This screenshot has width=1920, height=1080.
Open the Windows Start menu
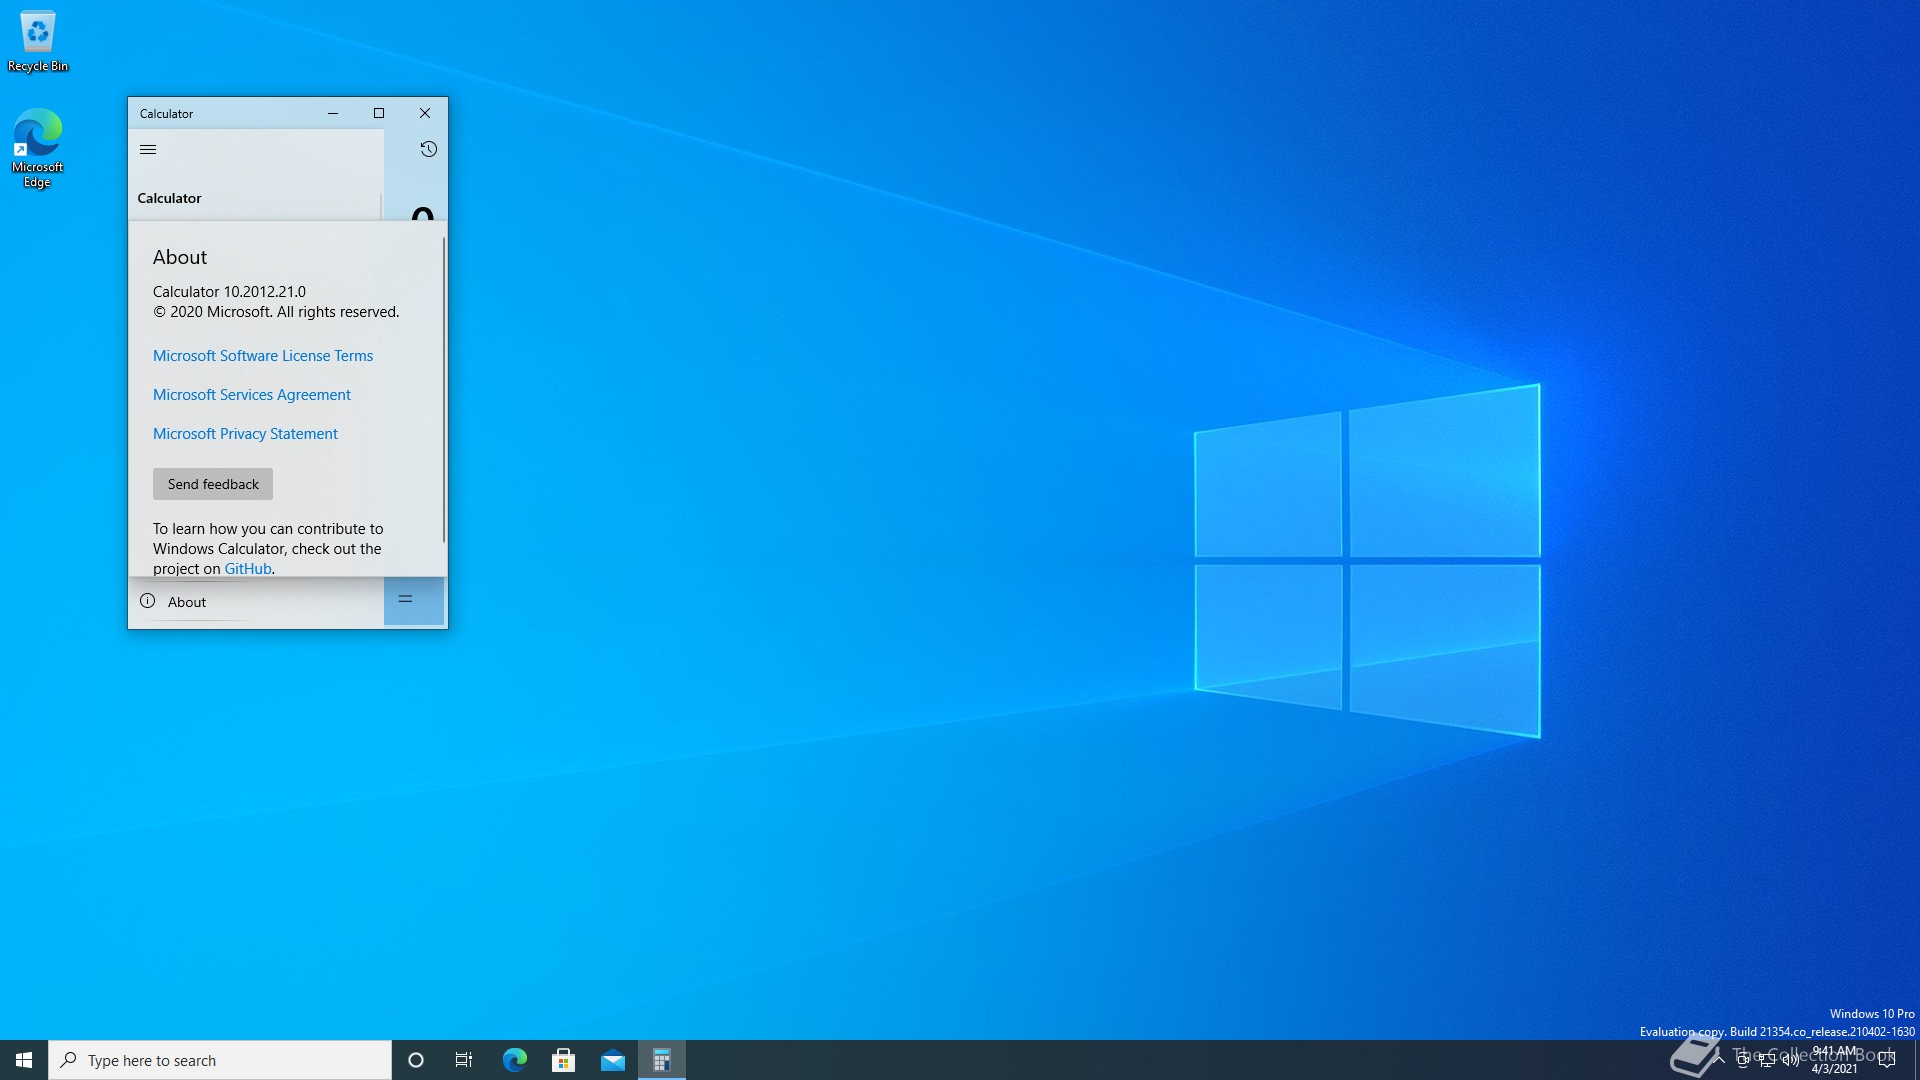(x=24, y=1060)
